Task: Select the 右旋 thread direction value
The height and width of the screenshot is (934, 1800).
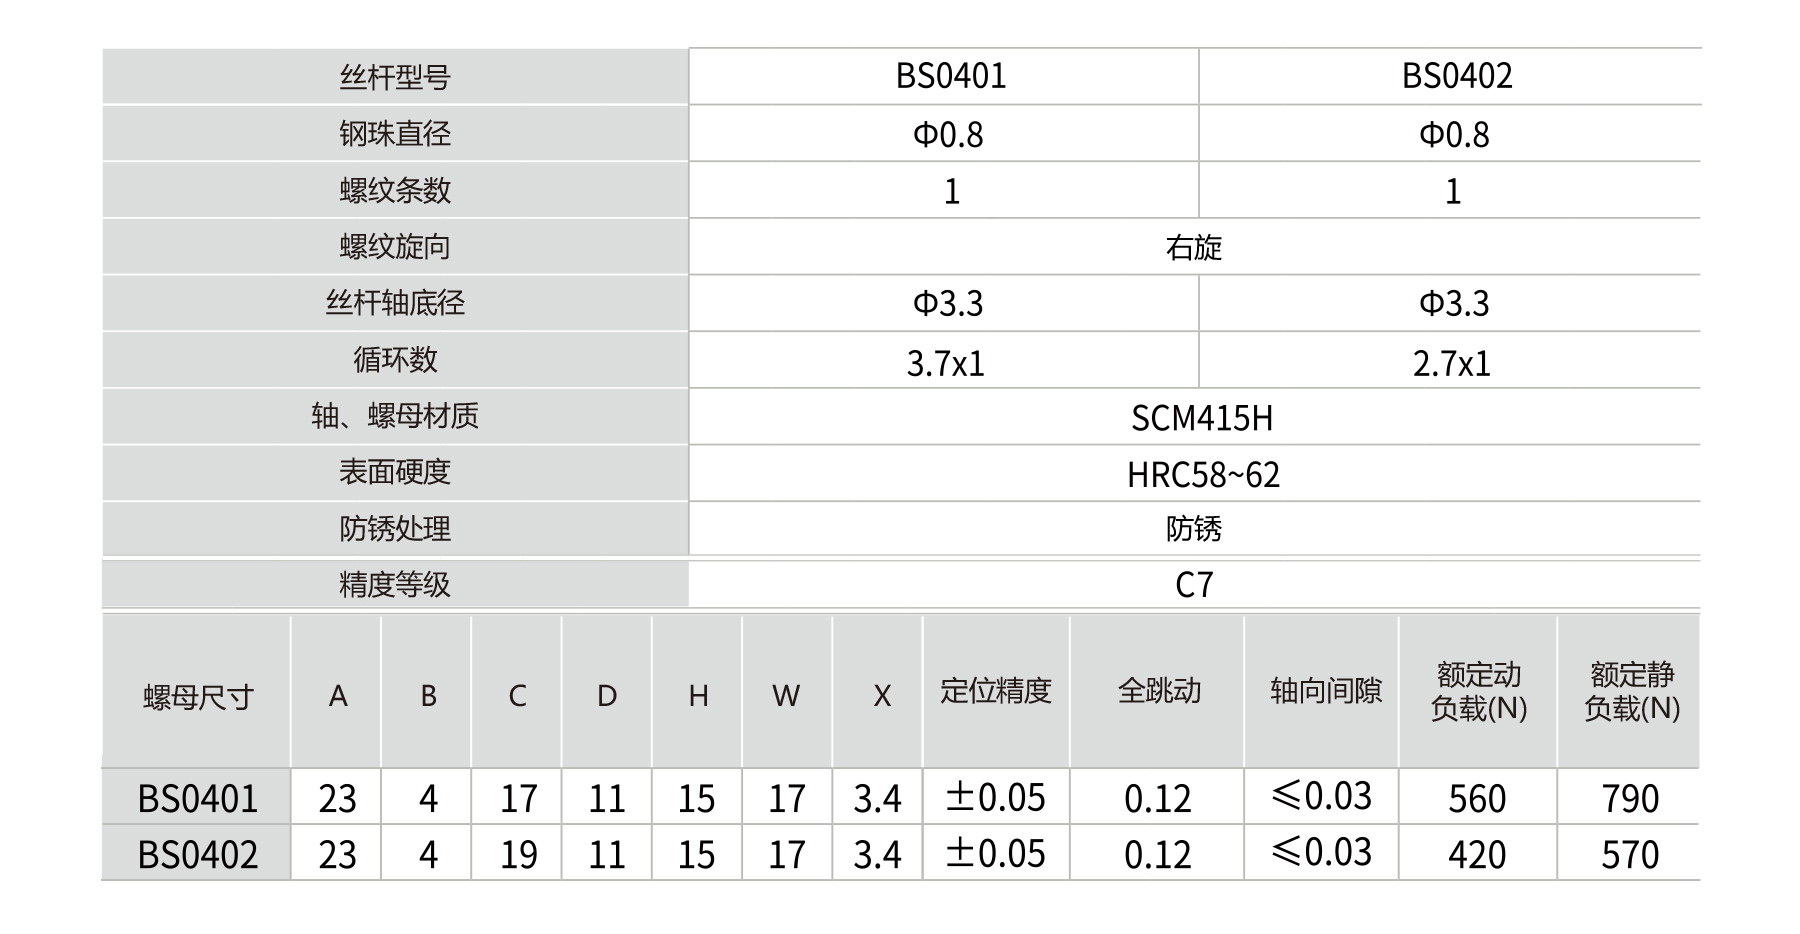Action: pyautogui.click(x=1194, y=247)
